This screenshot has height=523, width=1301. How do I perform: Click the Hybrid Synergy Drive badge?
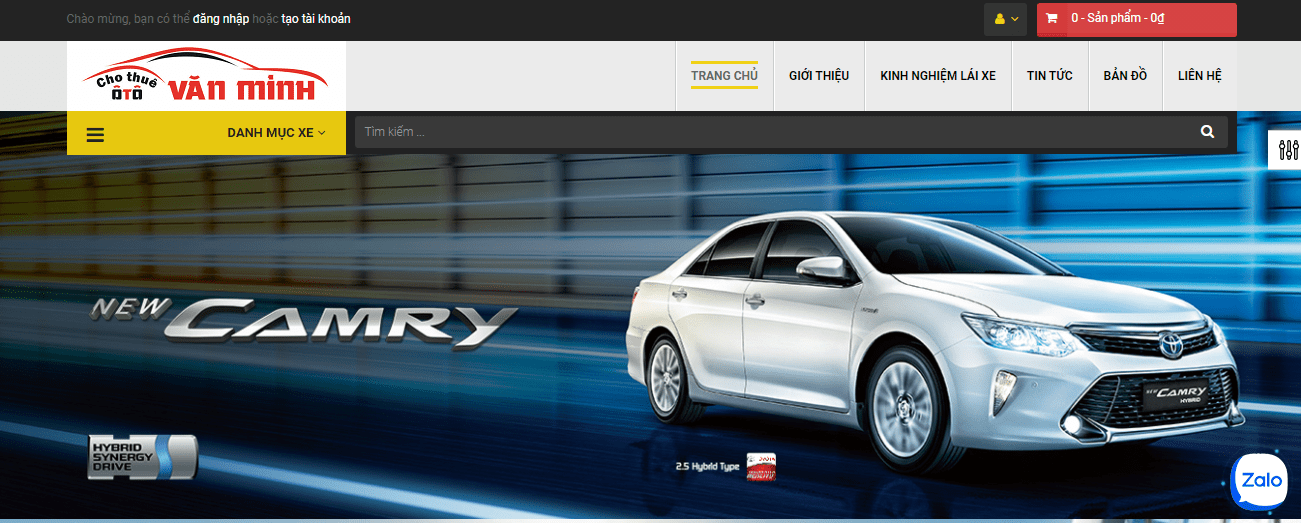pos(143,456)
